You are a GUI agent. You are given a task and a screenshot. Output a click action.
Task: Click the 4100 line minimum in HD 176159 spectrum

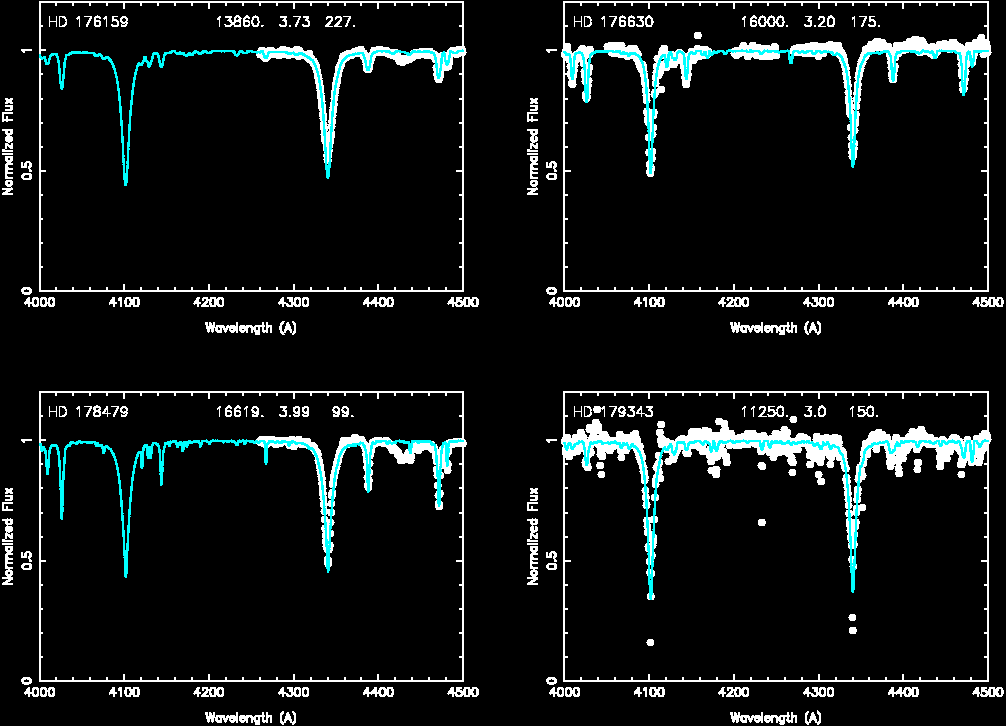click(x=125, y=183)
